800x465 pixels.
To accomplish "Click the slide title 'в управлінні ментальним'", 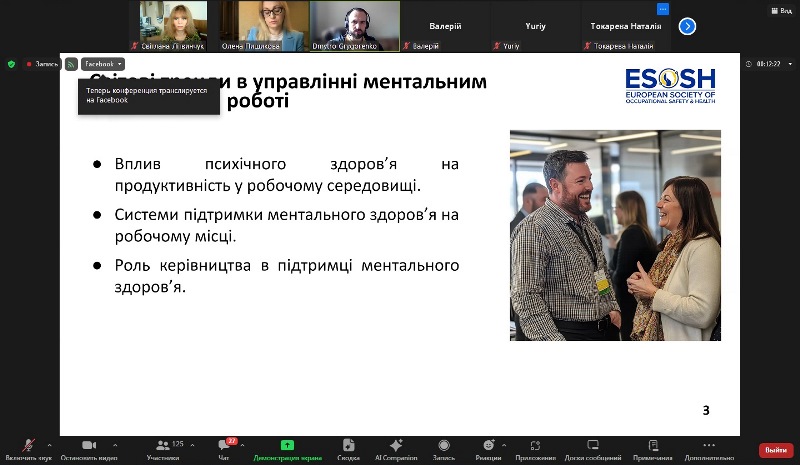I will pos(360,82).
